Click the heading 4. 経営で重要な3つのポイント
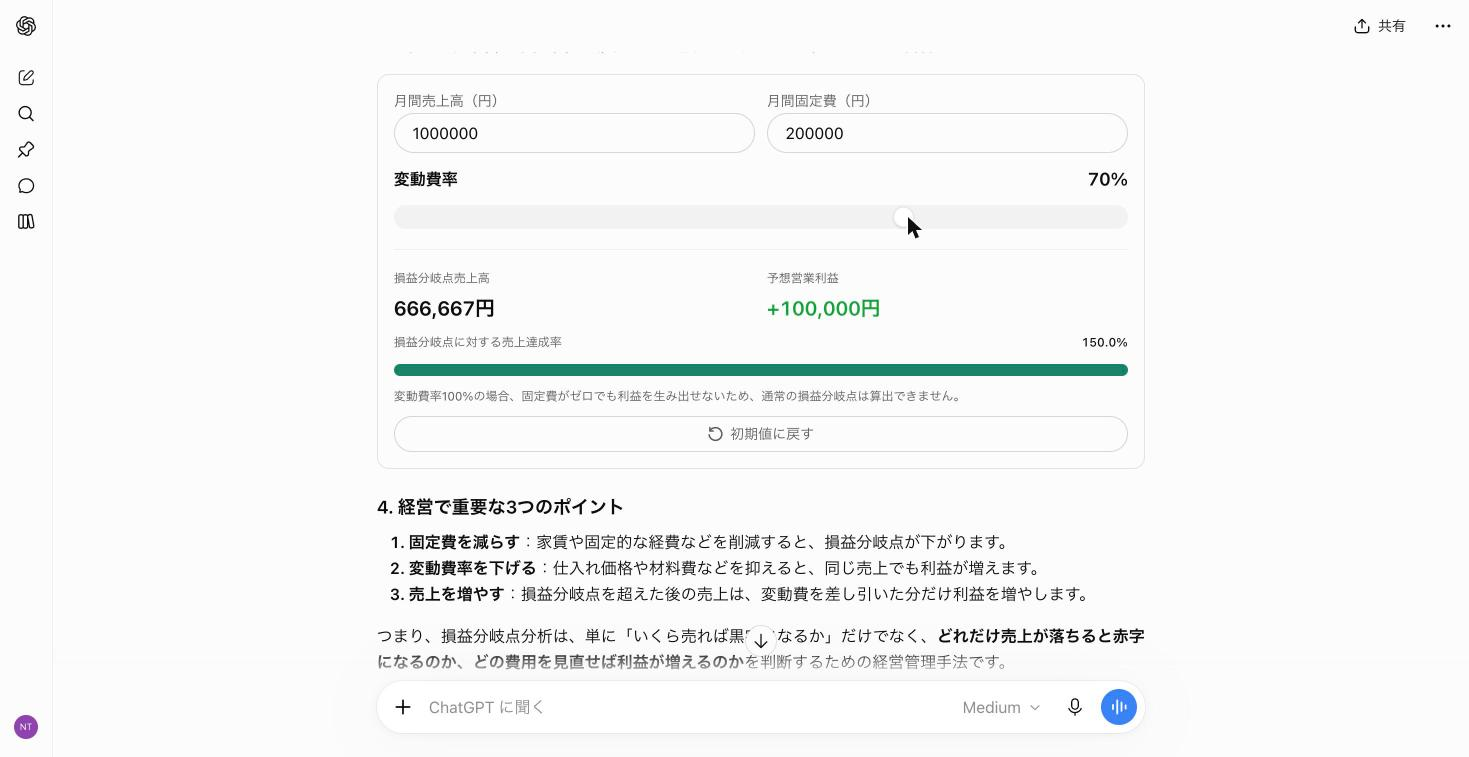1469x757 pixels. coord(500,507)
